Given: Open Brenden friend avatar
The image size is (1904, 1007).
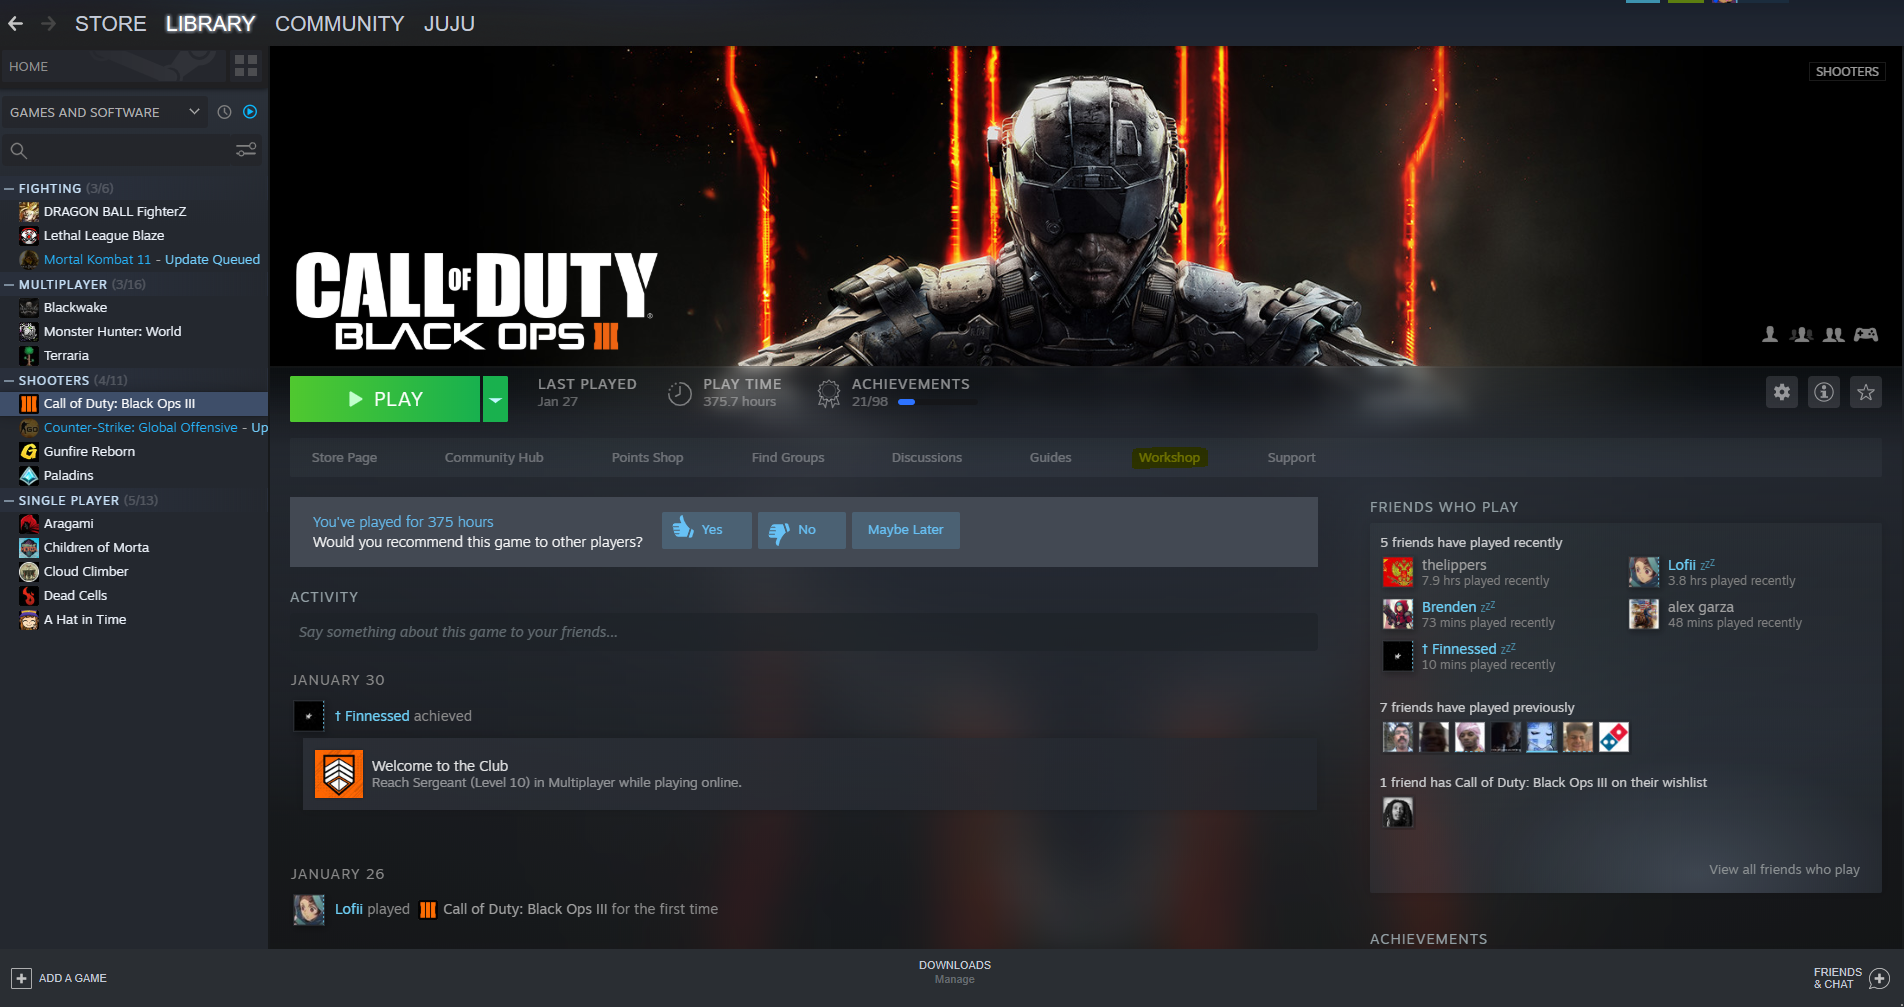Looking at the screenshot, I should 1398,614.
